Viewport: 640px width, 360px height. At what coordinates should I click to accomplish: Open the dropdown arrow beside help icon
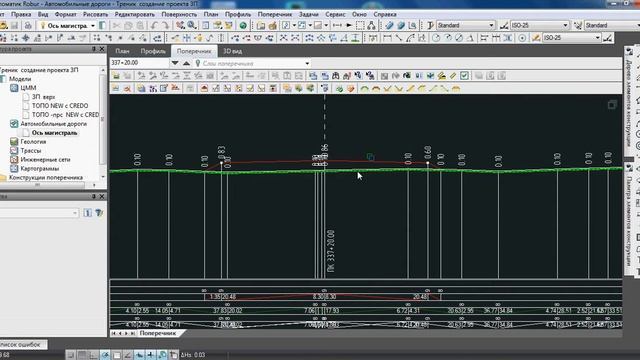(294, 25)
